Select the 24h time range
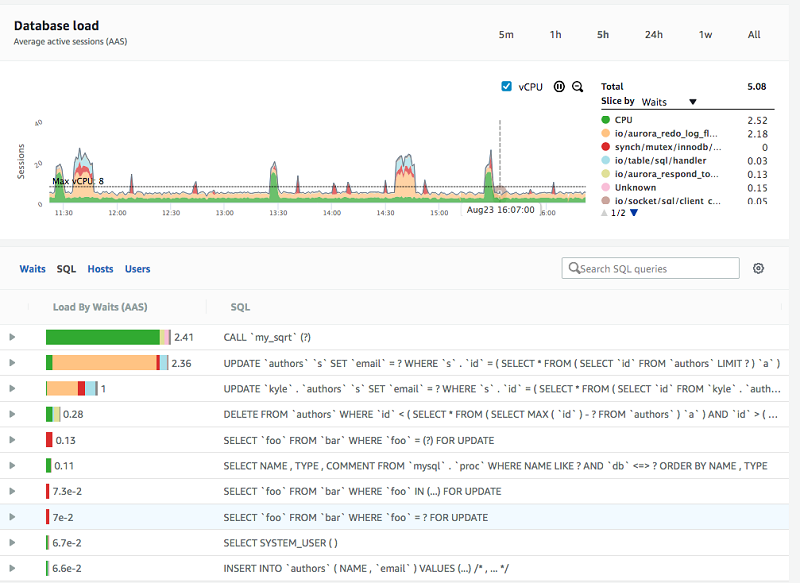Viewport: 800px width, 583px height. 653,35
